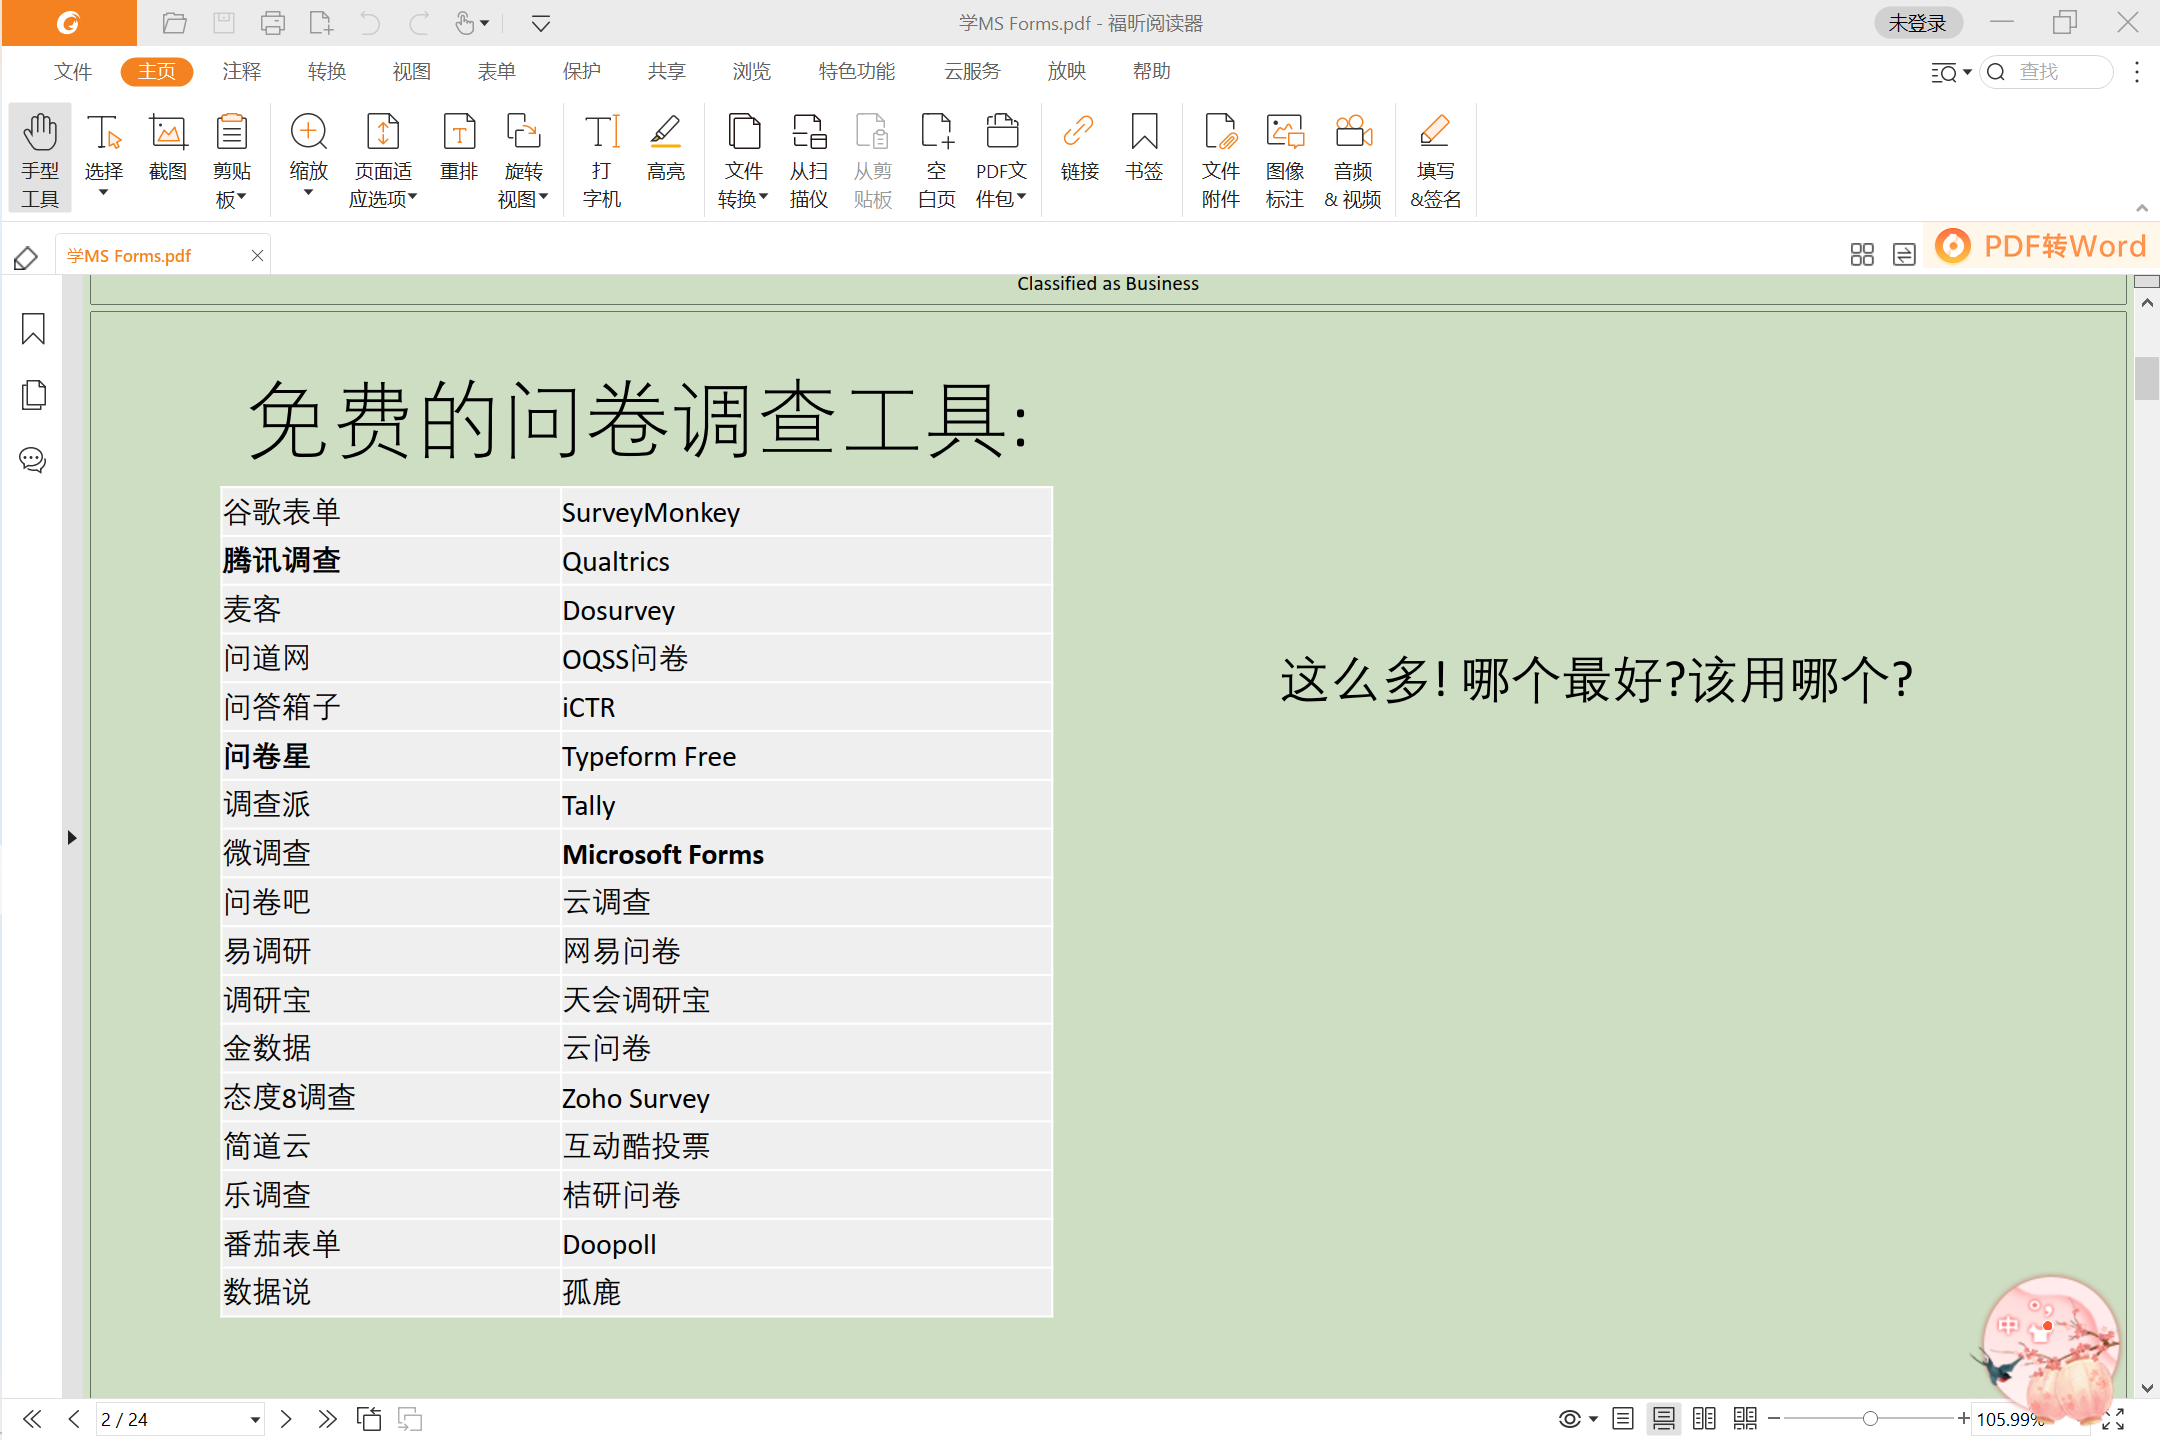Screen dimensions: 2160x1440
Task: Go to the first page
Action: click(32, 1419)
